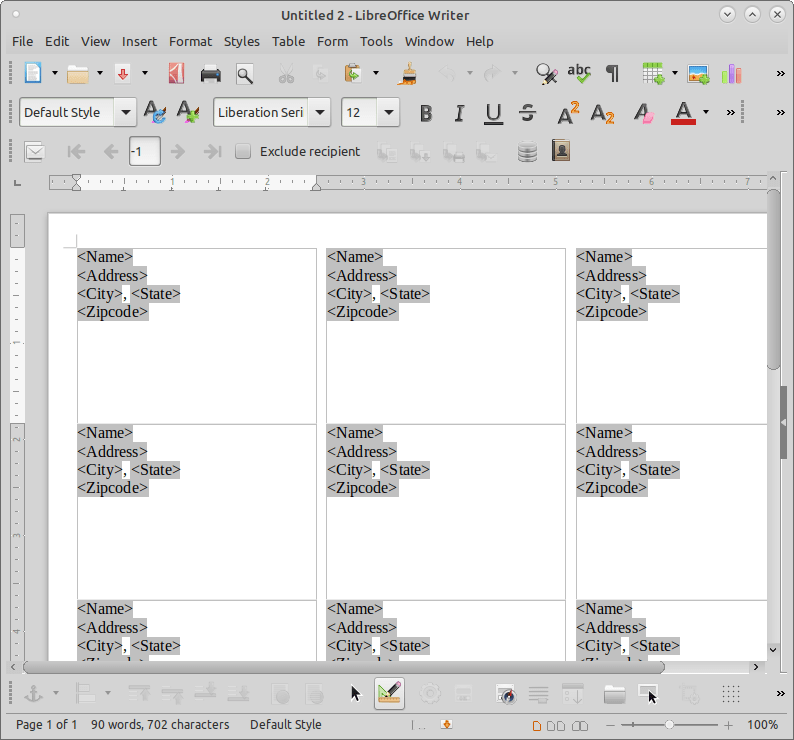Click the Save document icon
794x740 pixels.
(123, 74)
